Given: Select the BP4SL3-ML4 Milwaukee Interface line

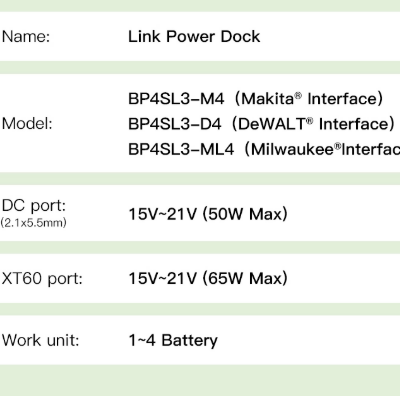Looking at the screenshot, I should coord(264,149).
